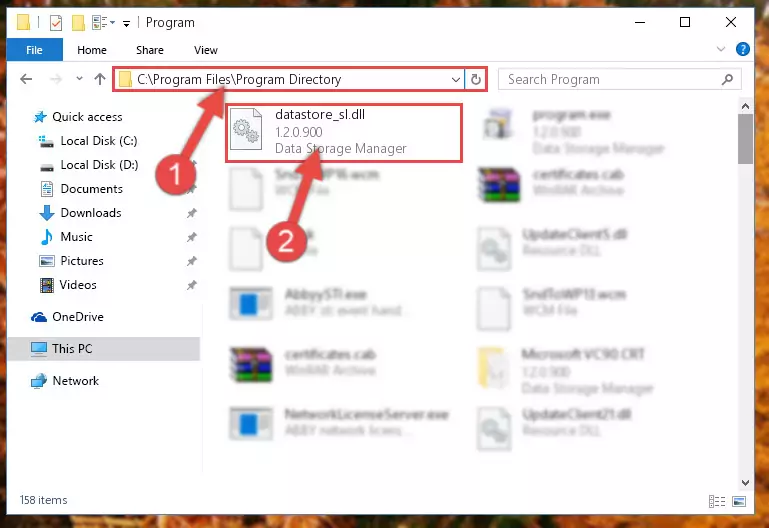Open the View ribbon tab

coord(205,50)
